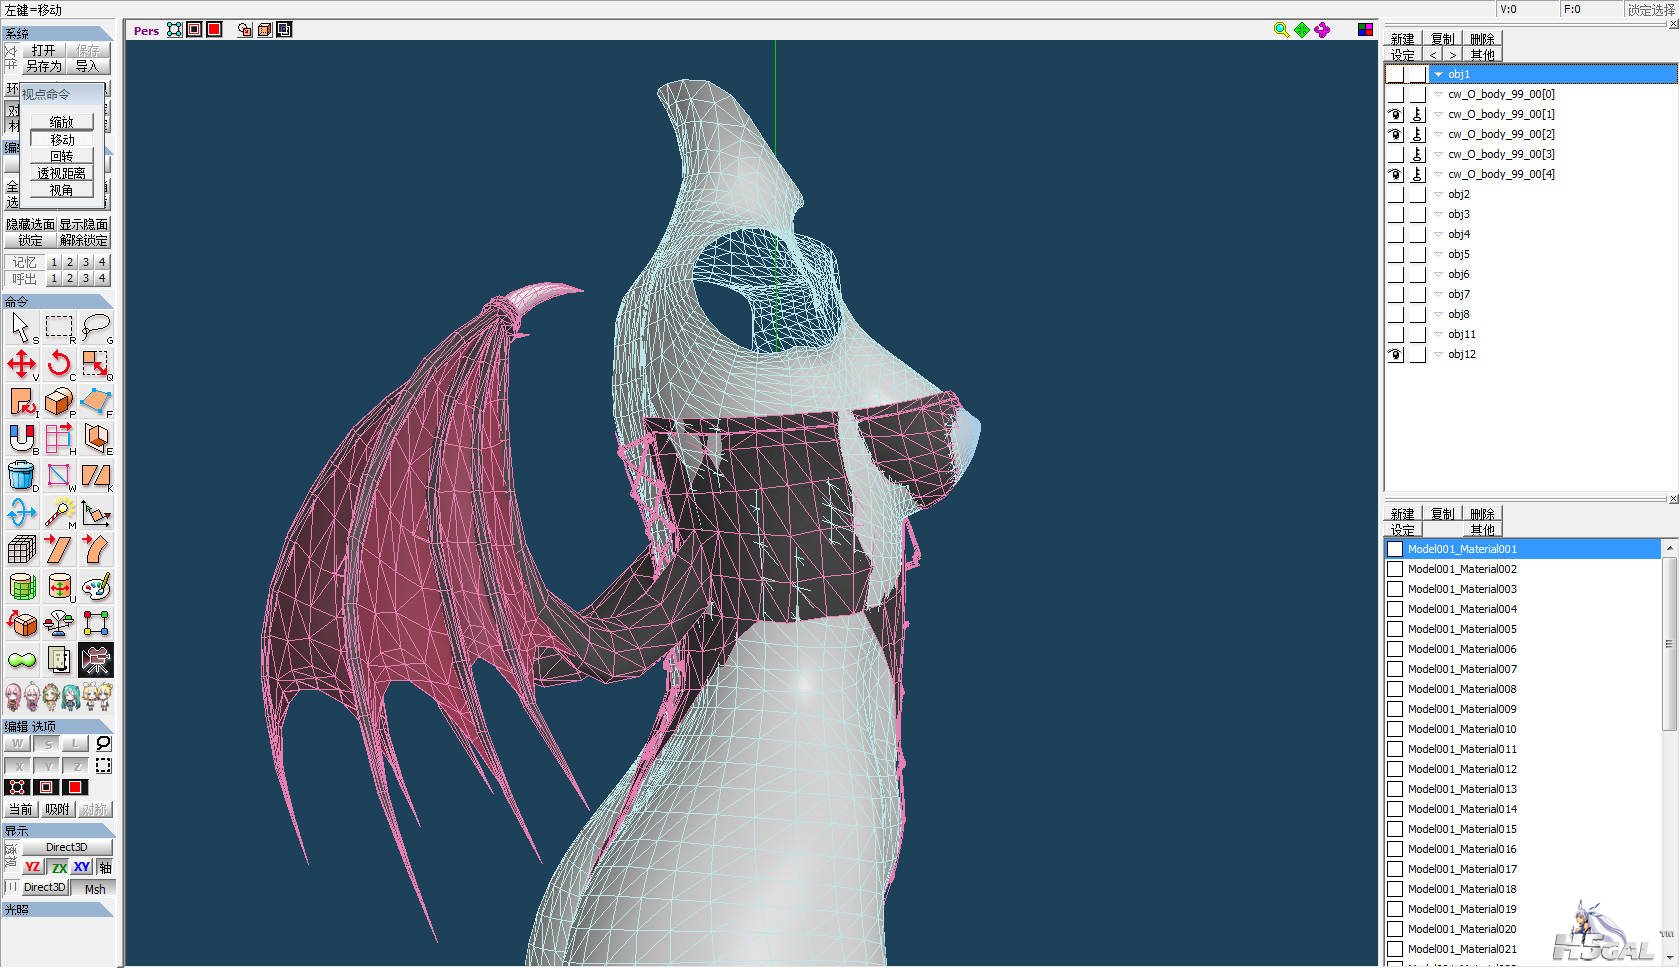
Task: Select the Model001_Material008 row
Action: coord(1522,689)
